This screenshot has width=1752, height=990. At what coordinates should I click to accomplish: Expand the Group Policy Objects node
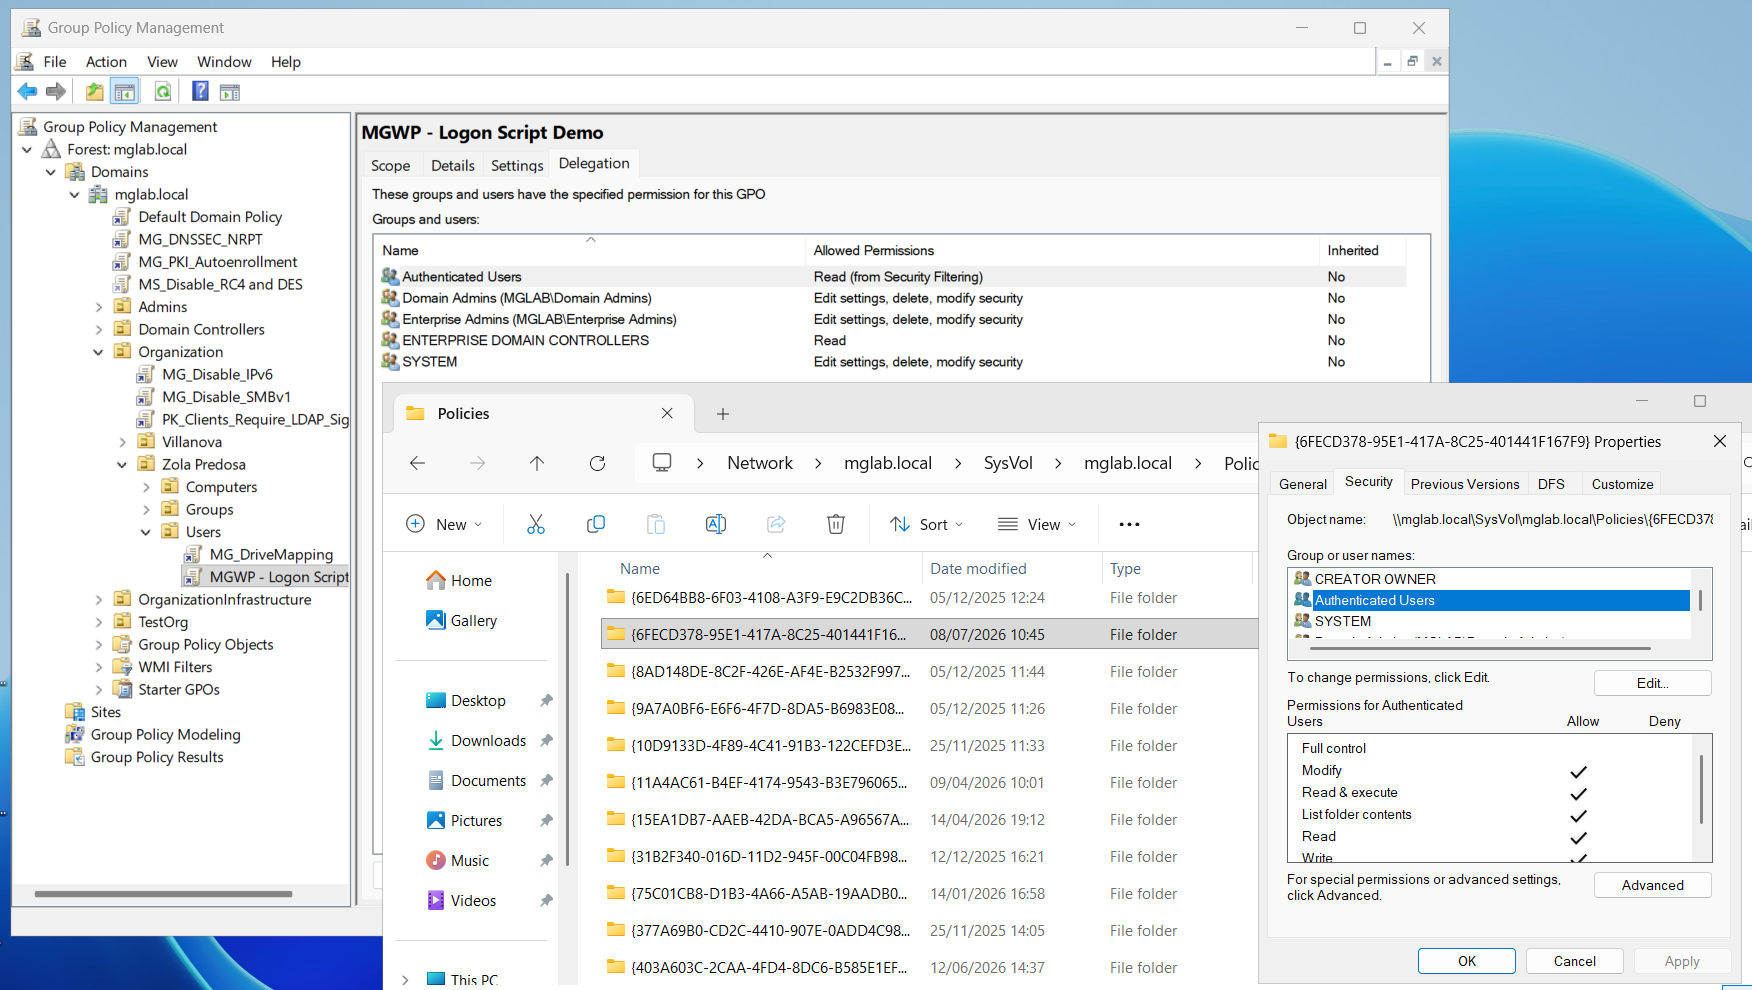coord(98,645)
